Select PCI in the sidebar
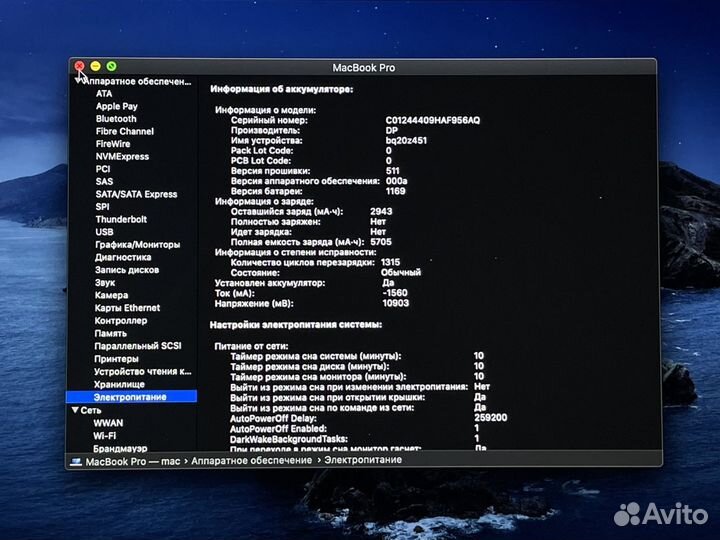 [x=103, y=169]
